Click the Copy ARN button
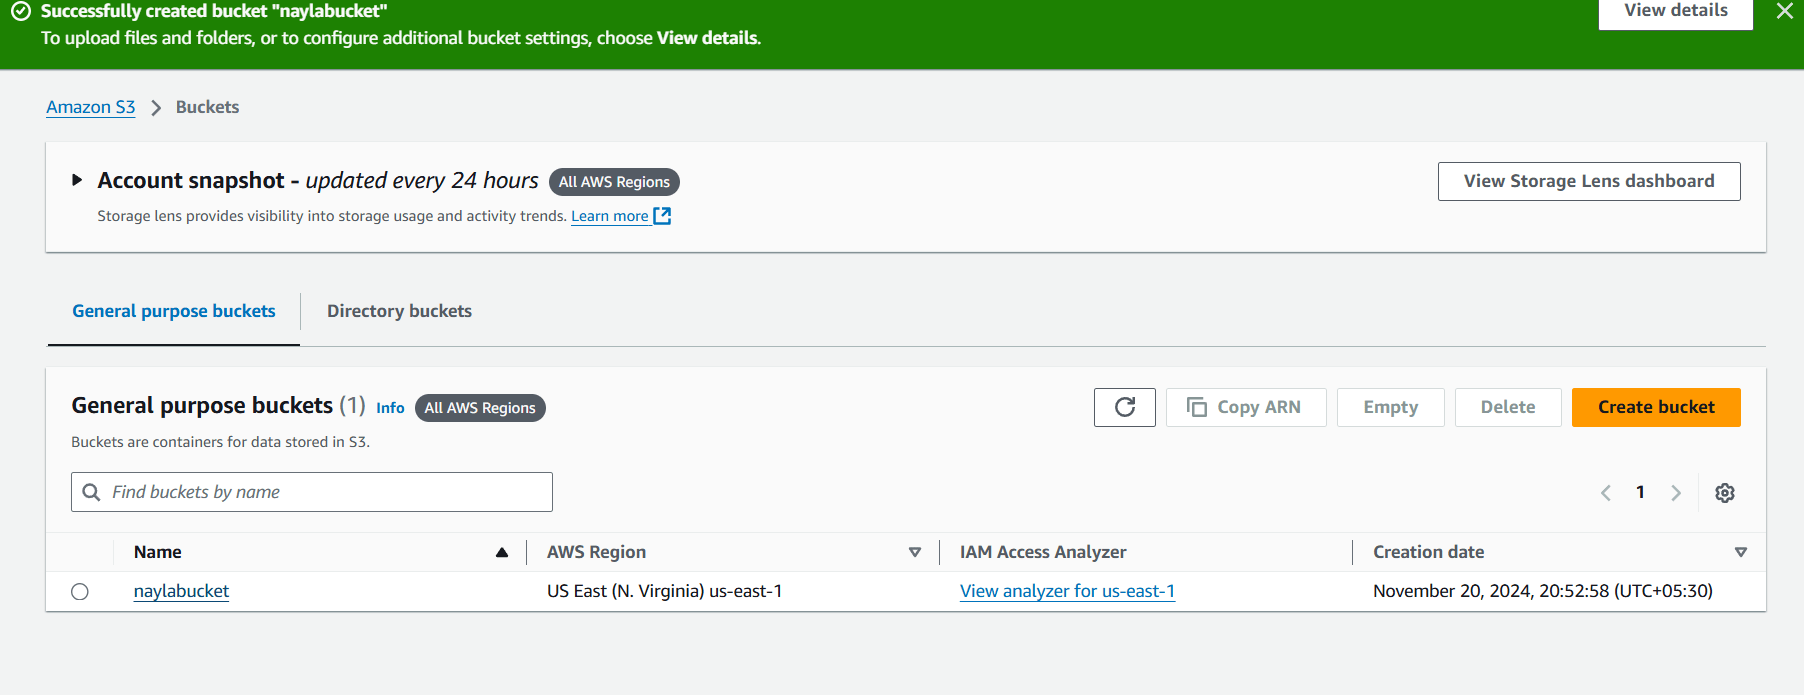The height and width of the screenshot is (695, 1804). pyautogui.click(x=1246, y=407)
